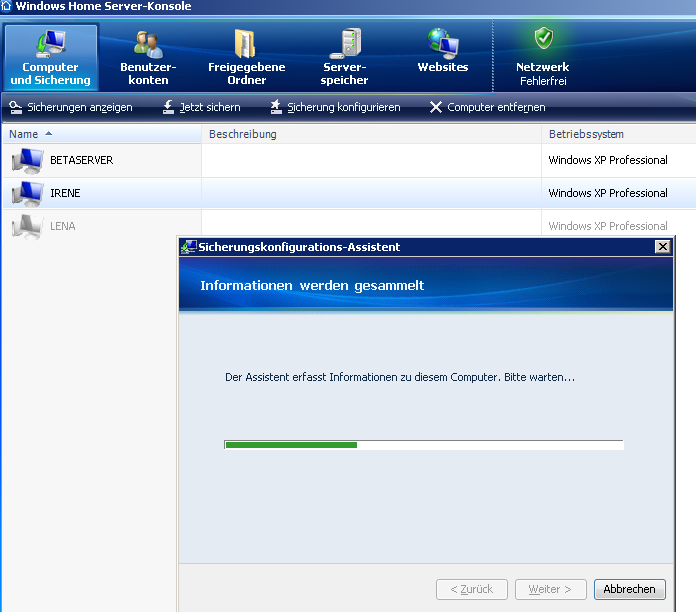Image resolution: width=696 pixels, height=612 pixels.
Task: Click the Windows Home Server house icon
Action: (x=6, y=6)
